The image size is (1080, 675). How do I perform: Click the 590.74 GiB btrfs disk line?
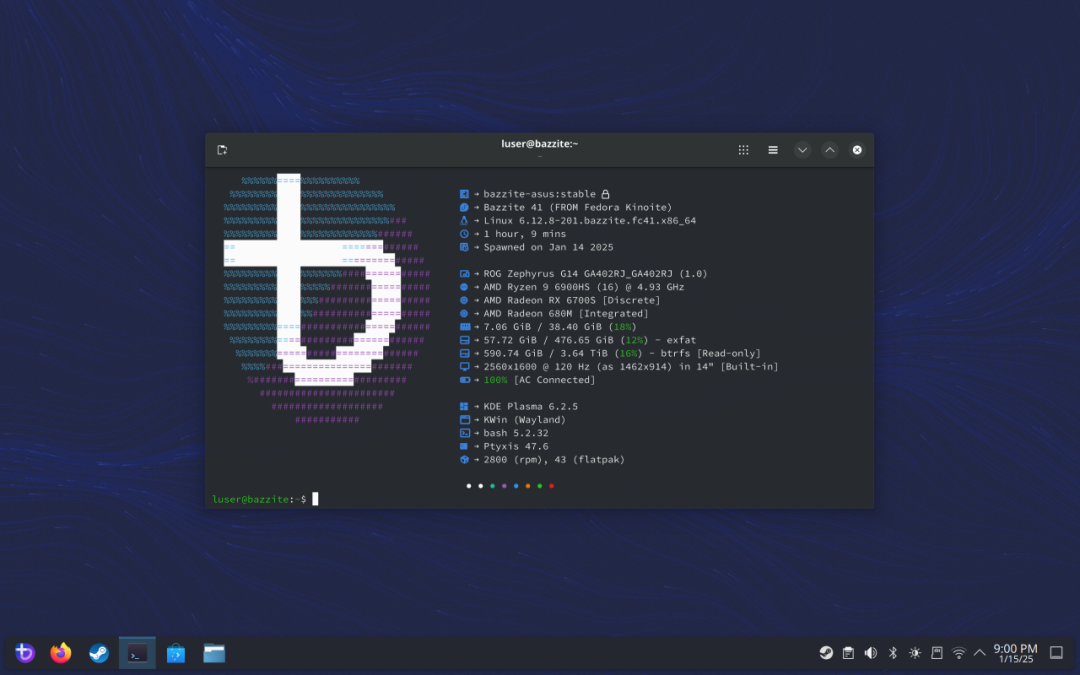click(610, 353)
